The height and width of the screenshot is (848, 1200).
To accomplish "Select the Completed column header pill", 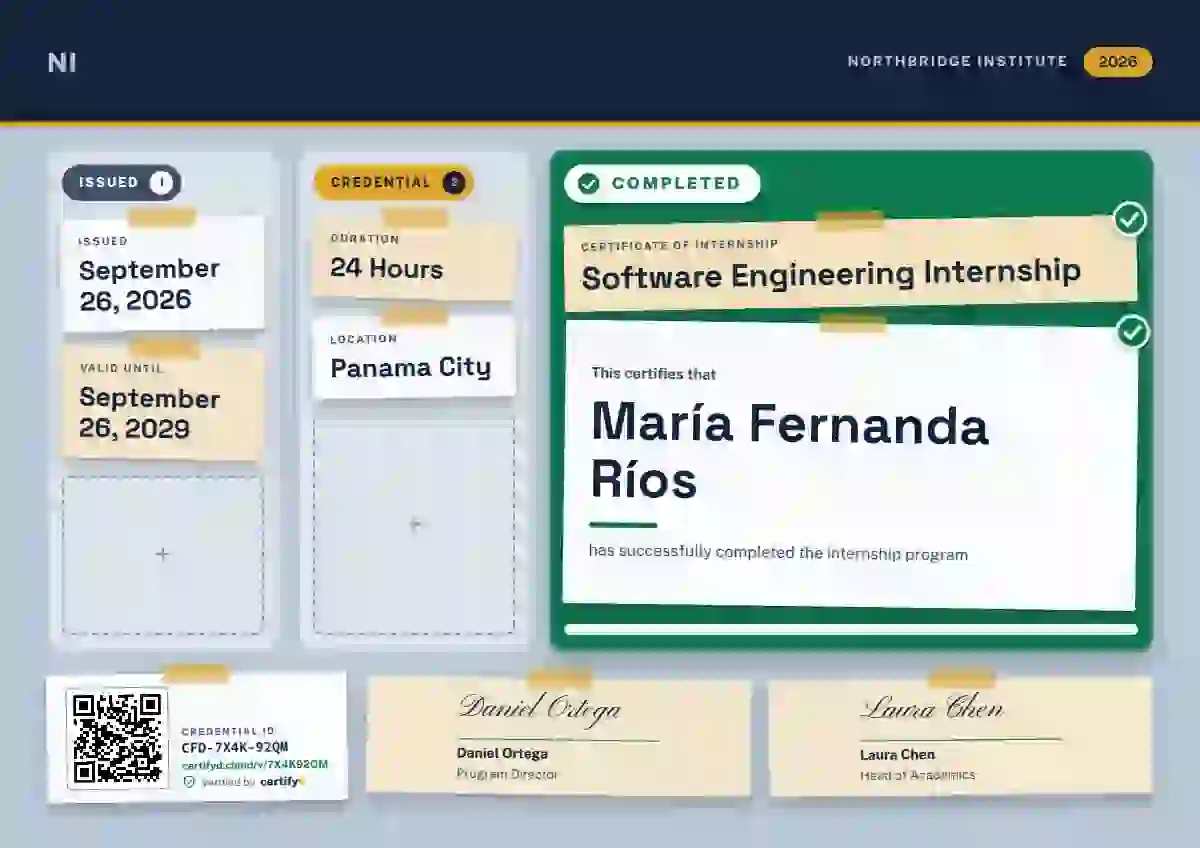I will coord(662,184).
